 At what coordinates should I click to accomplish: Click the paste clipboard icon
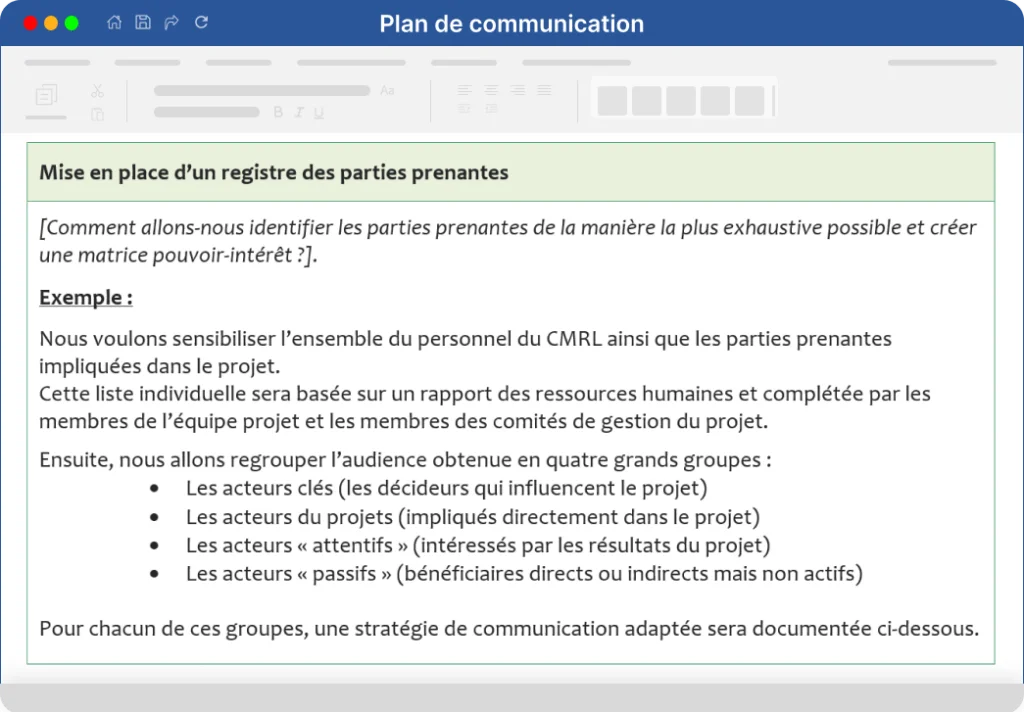[97, 114]
